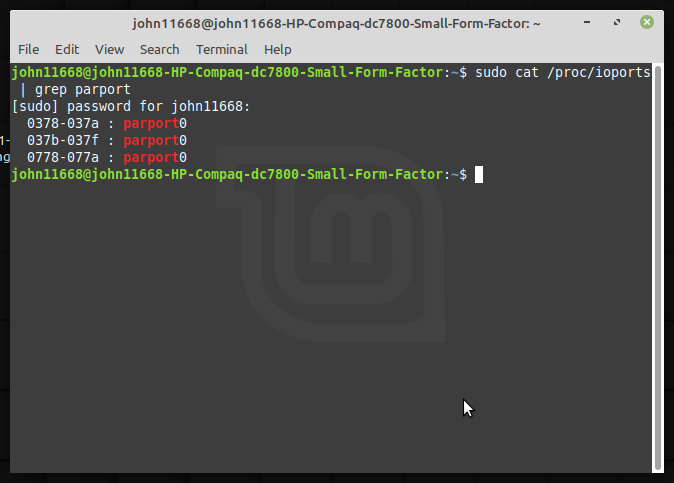Open the File menu
The width and height of the screenshot is (674, 483).
coord(28,50)
